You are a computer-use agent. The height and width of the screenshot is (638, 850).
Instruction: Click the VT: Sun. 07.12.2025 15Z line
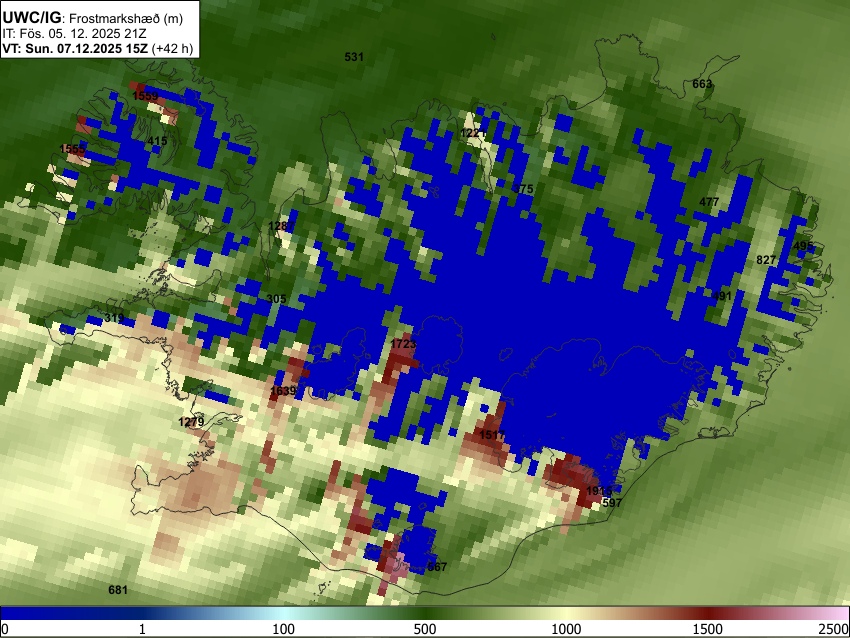tap(98, 48)
